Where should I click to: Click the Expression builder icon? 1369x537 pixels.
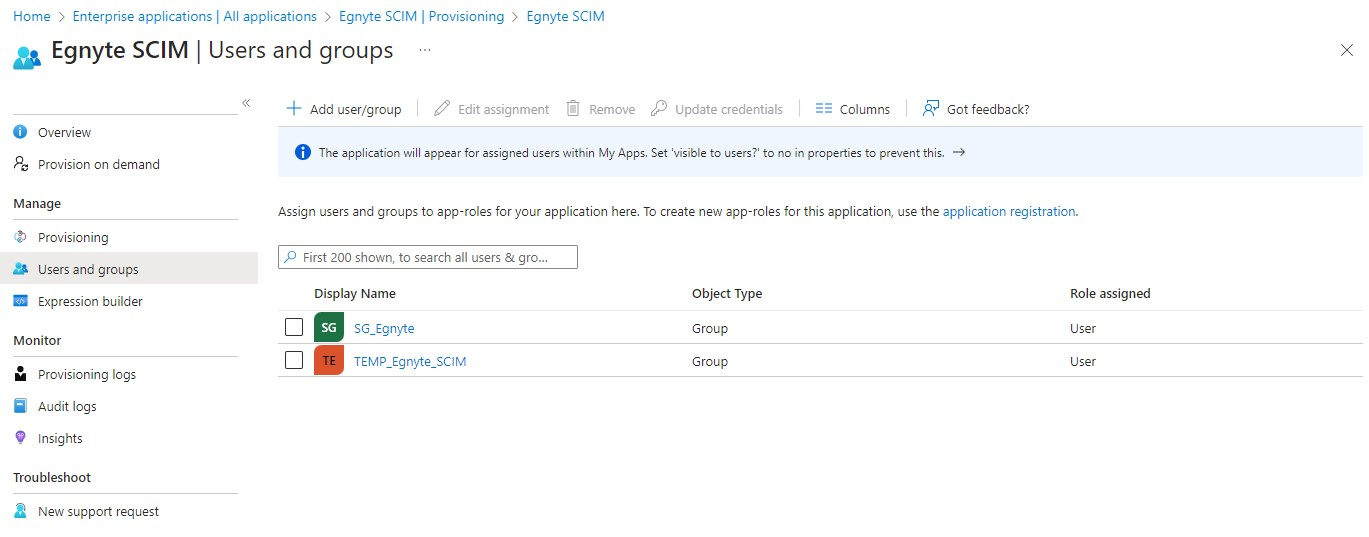[x=20, y=301]
